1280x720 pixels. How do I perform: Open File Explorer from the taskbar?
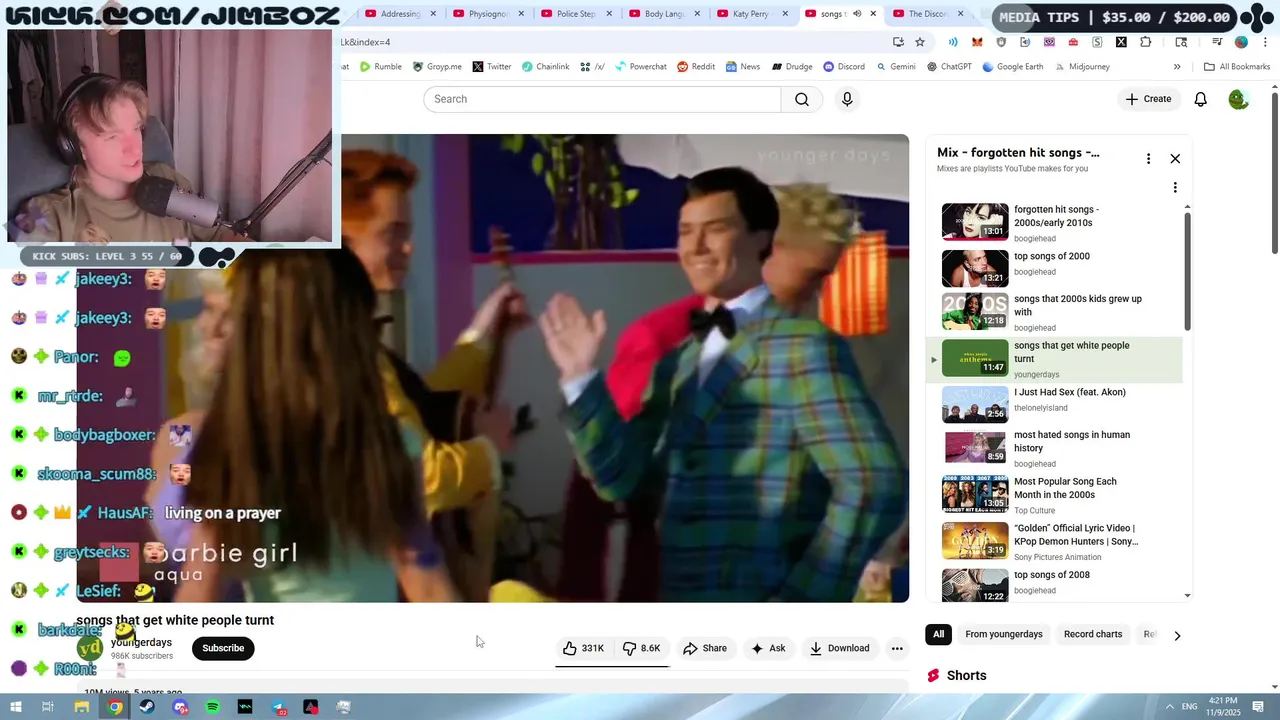(x=82, y=707)
